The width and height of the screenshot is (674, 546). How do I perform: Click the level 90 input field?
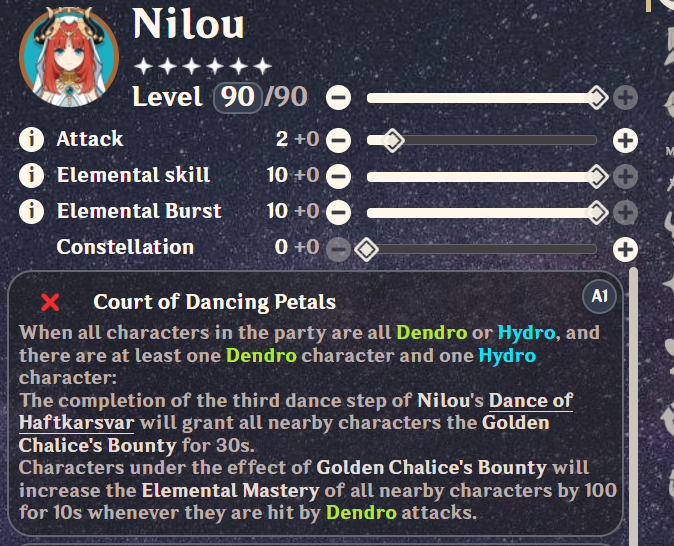click(x=240, y=97)
